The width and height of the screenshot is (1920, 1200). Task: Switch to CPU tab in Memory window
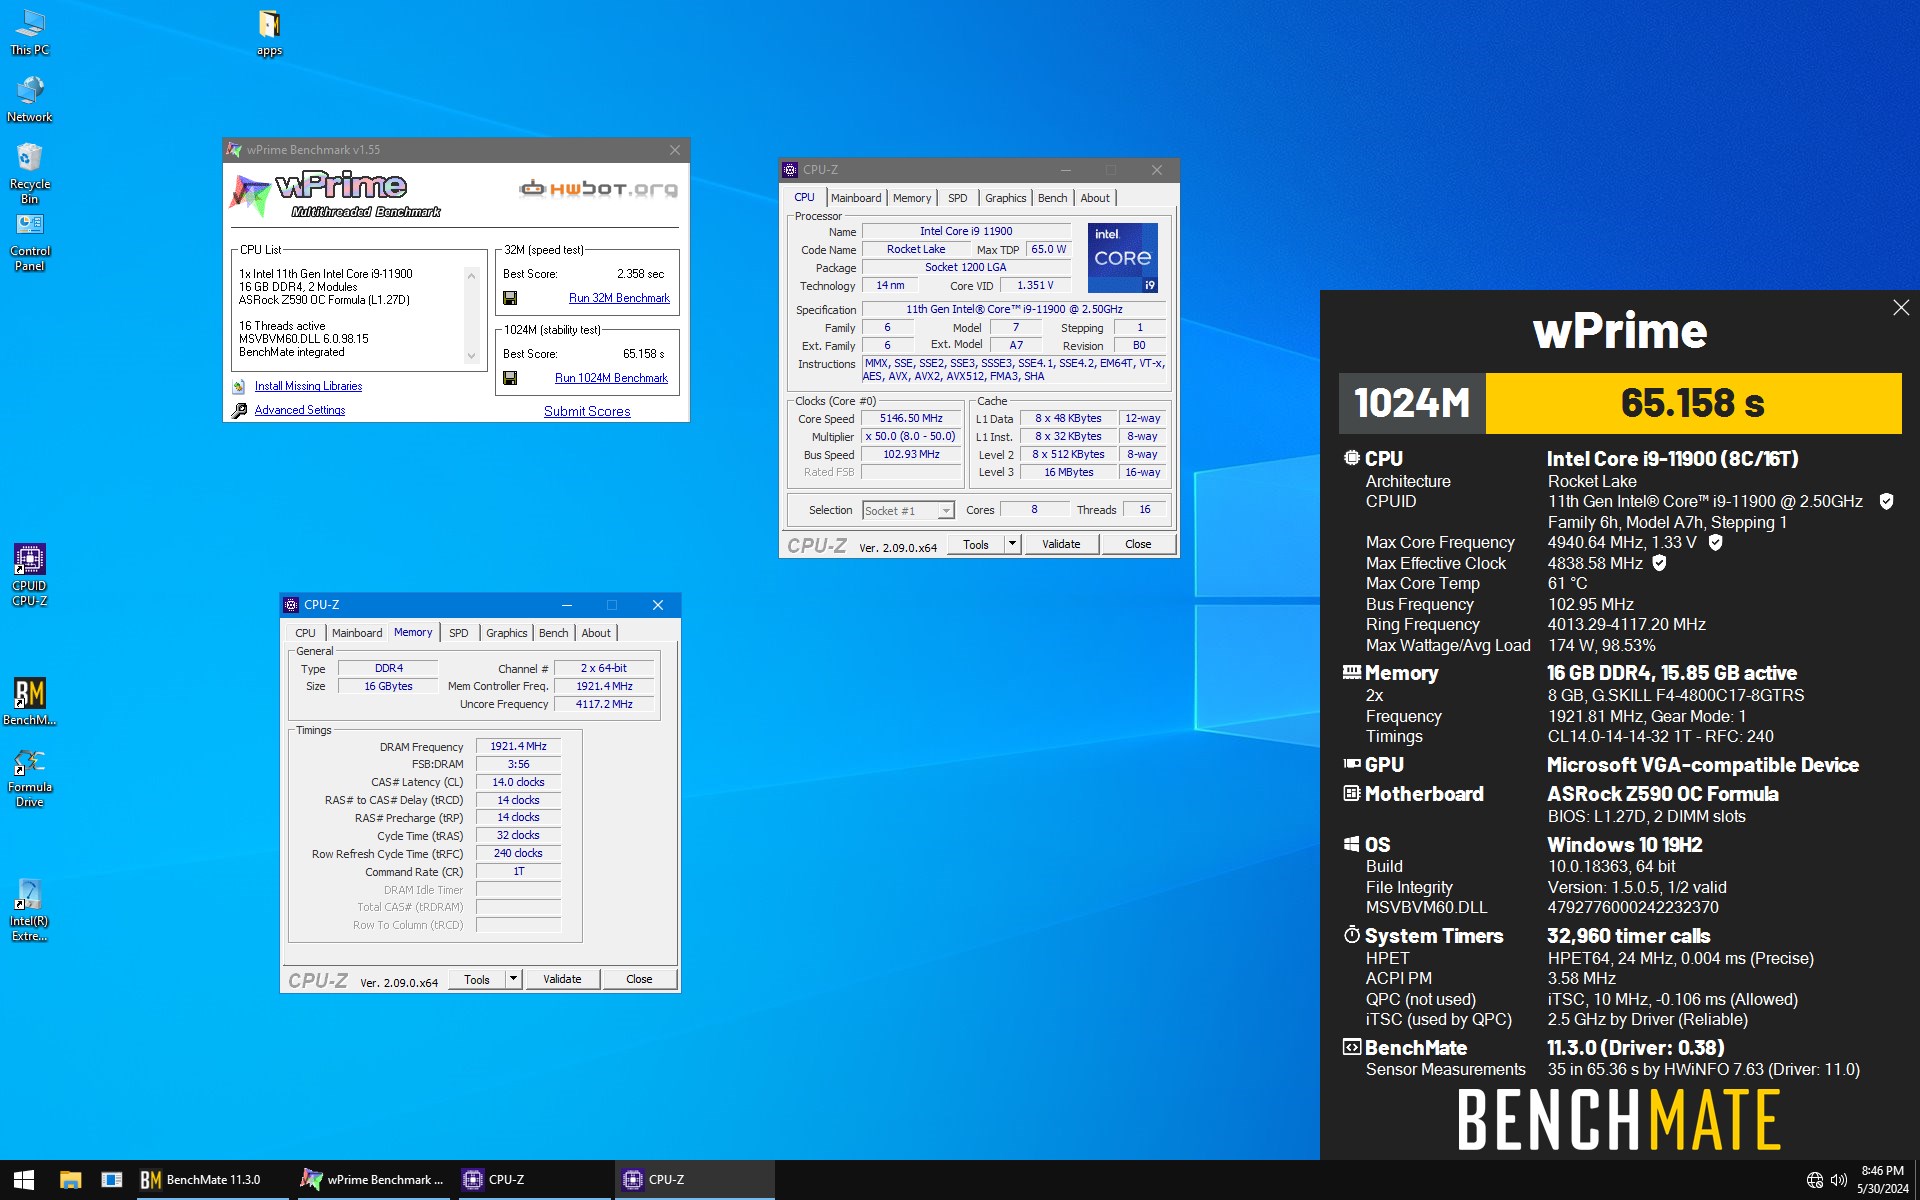[305, 633]
